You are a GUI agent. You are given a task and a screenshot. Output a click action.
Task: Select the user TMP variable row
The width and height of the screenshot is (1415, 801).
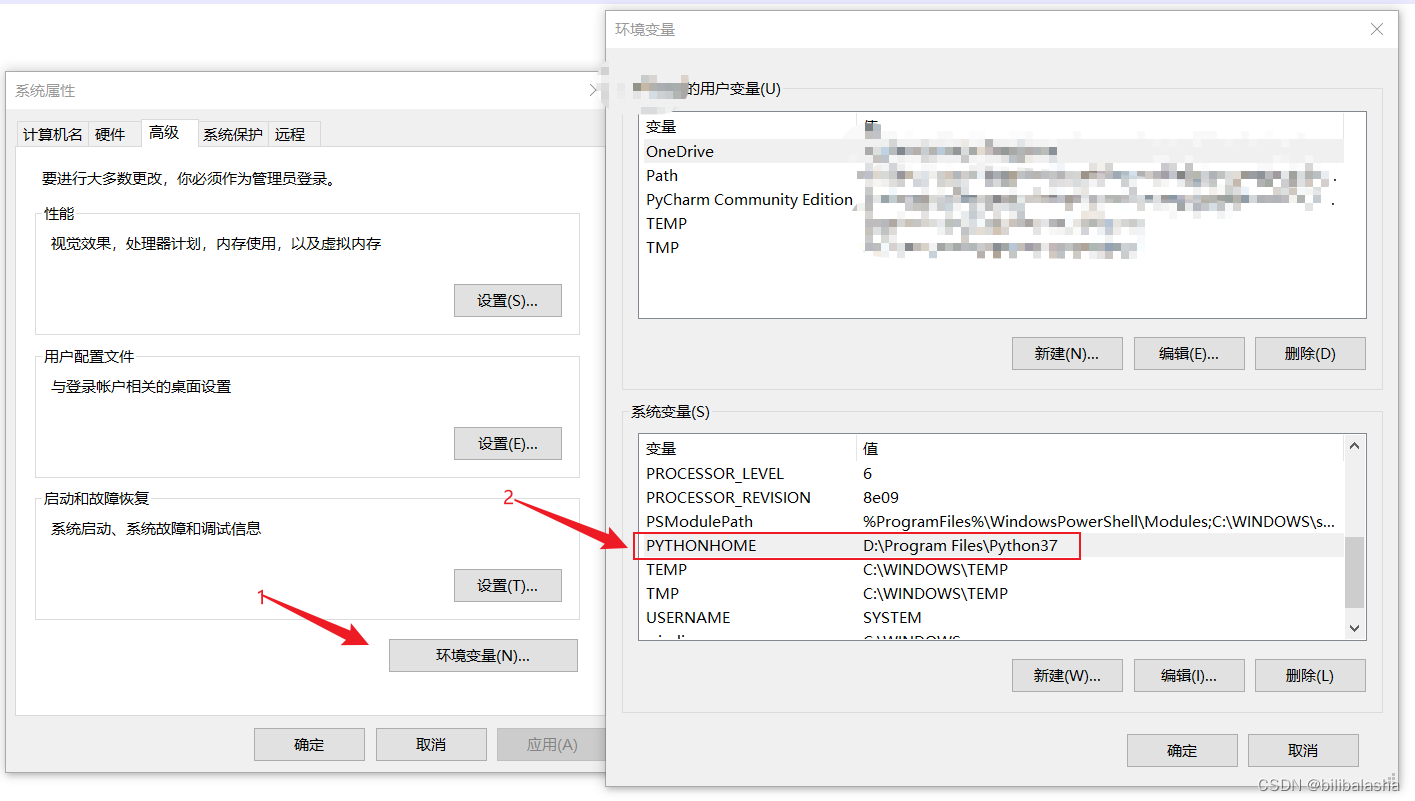coord(991,247)
